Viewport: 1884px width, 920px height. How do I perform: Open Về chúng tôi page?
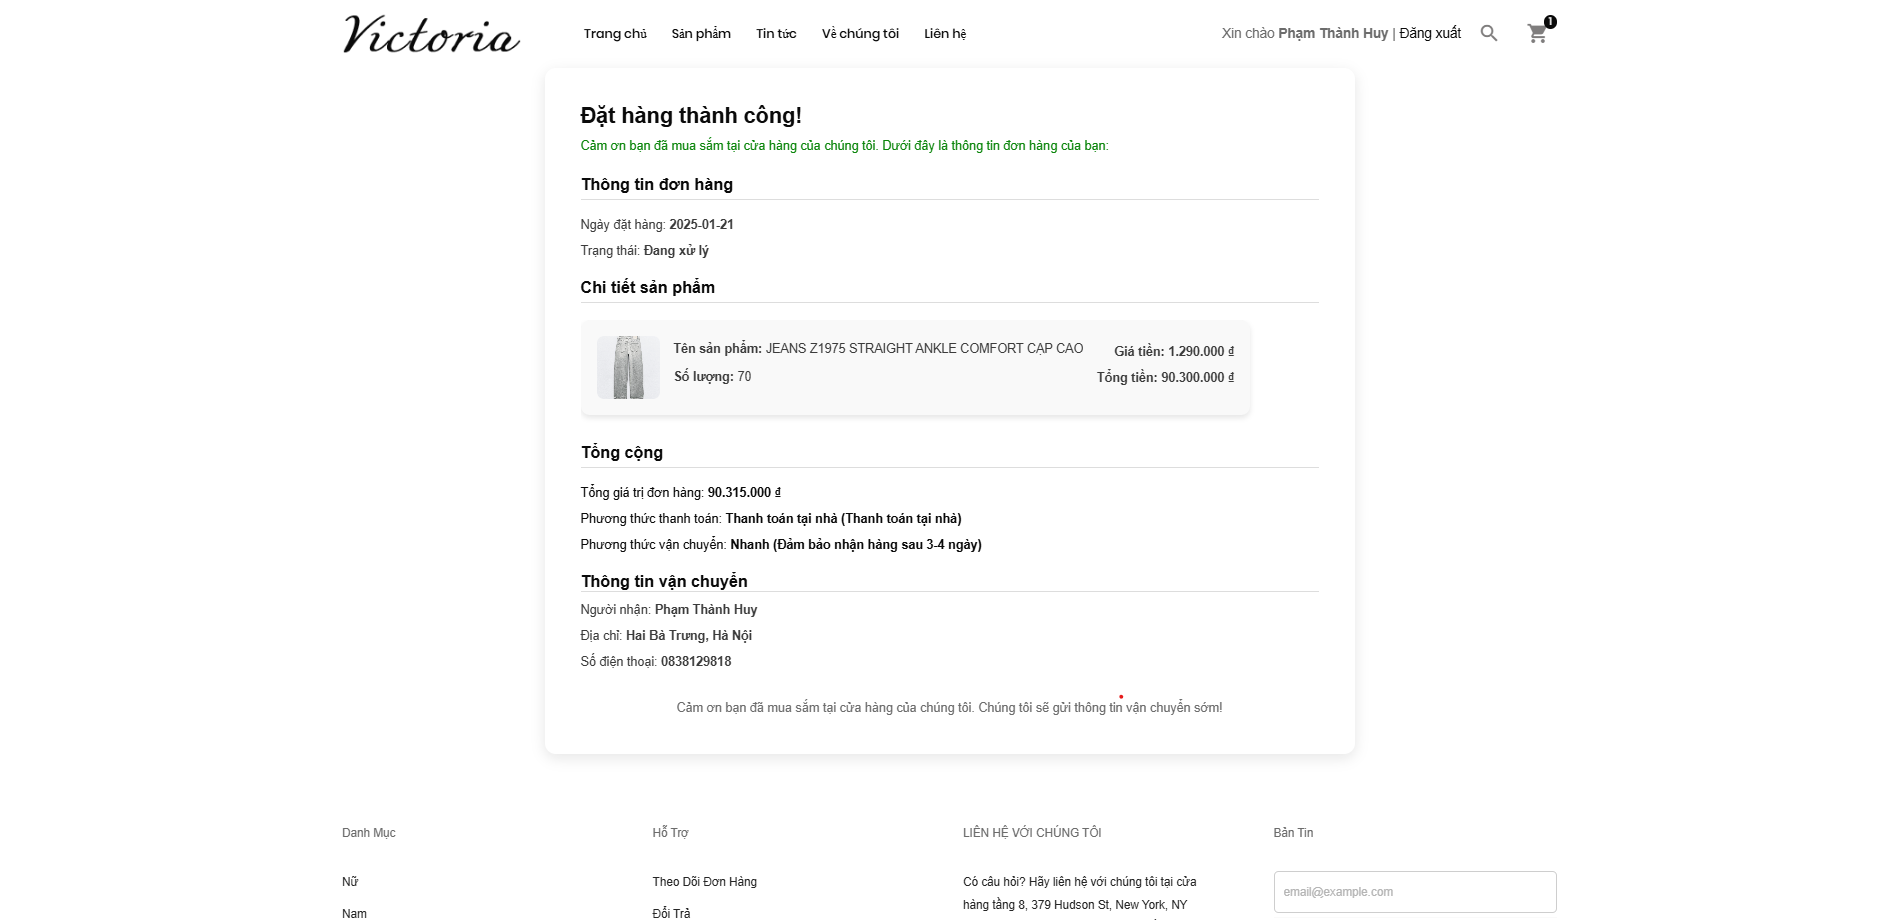click(860, 34)
